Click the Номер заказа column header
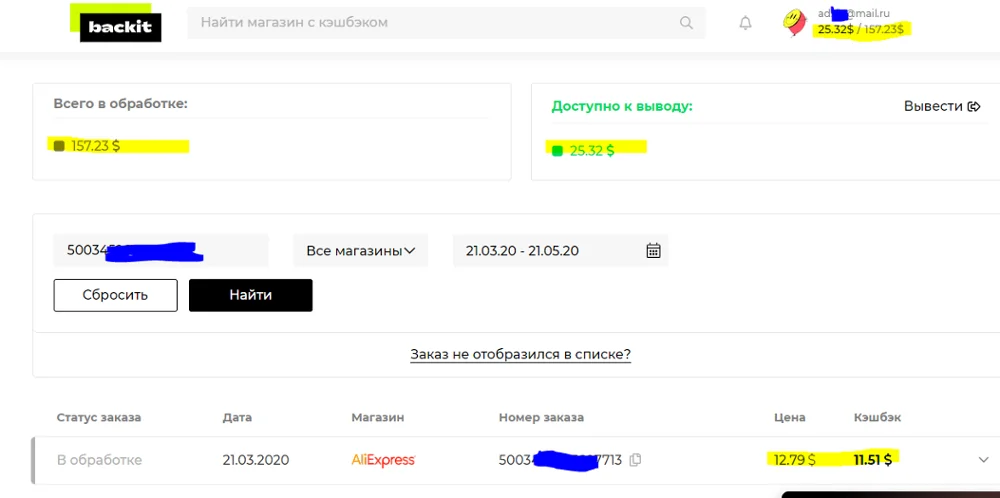The width and height of the screenshot is (1000, 498). pos(541,418)
